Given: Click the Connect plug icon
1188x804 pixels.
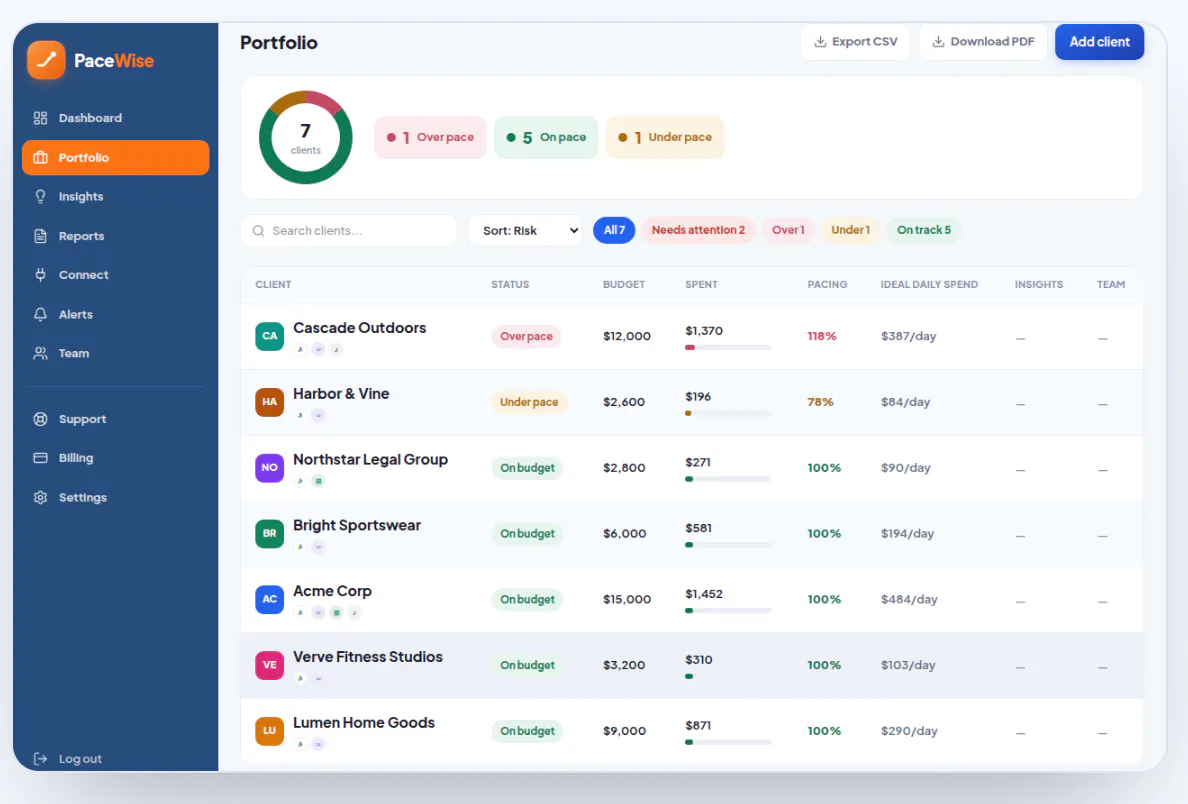Looking at the screenshot, I should pyautogui.click(x=41, y=275).
